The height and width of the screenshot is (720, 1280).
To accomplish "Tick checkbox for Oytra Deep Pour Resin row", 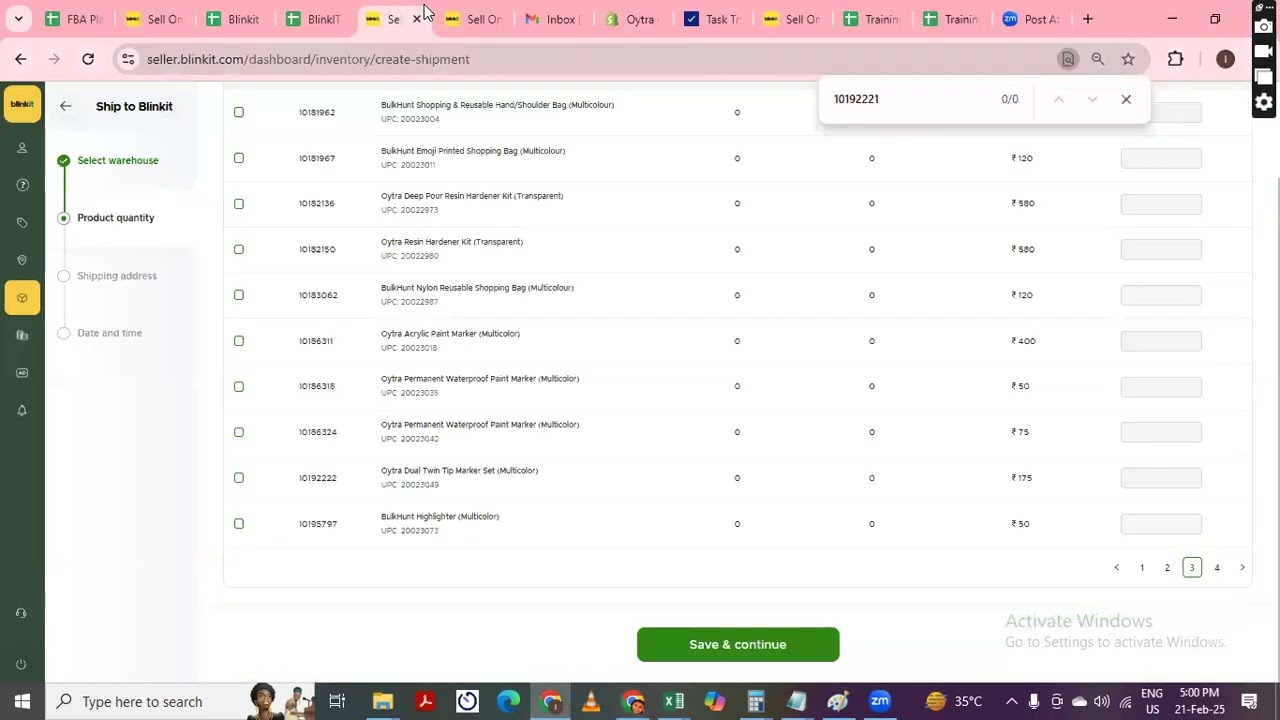I will pyautogui.click(x=239, y=203).
